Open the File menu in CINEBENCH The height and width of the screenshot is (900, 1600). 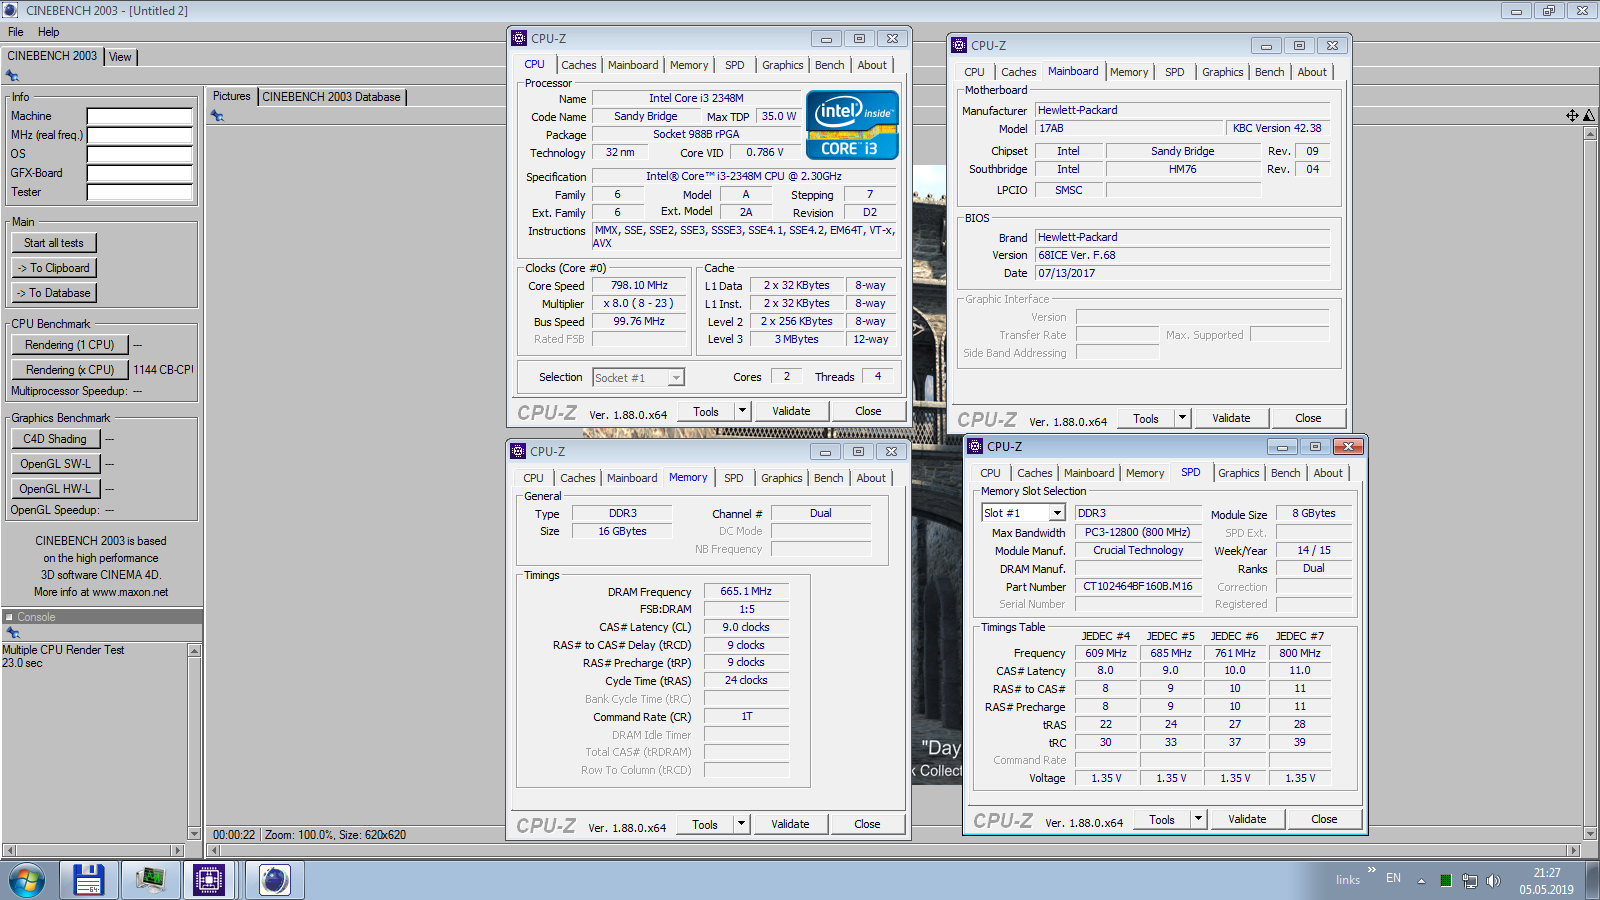tap(16, 32)
